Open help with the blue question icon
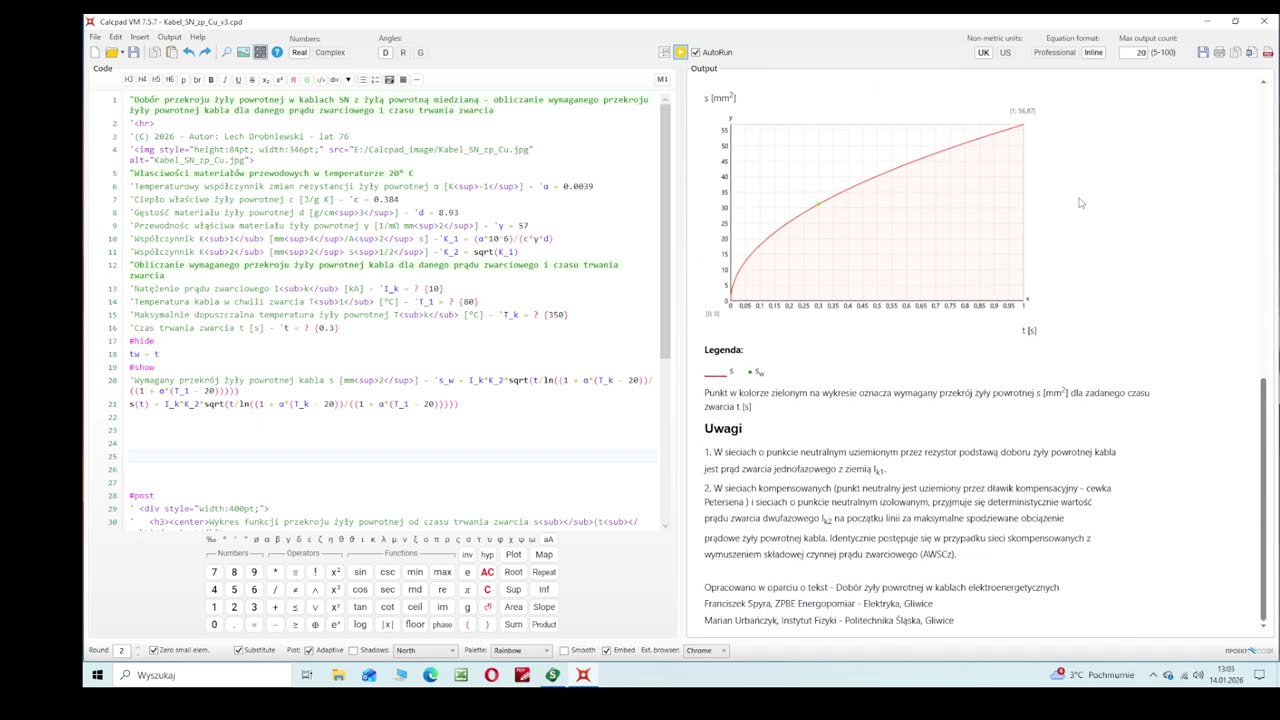The height and width of the screenshot is (720, 1280). point(277,52)
